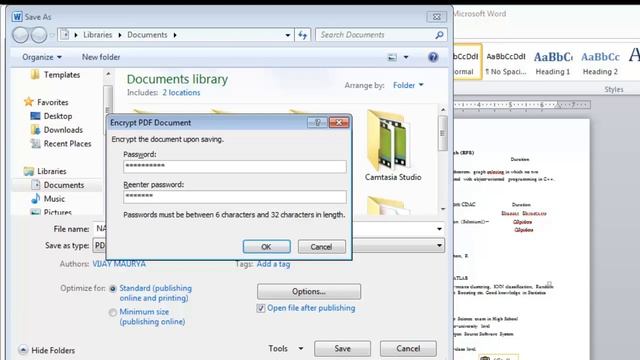Screen dimensions: 640x360
Task: Click the Options... button
Action: tap(309, 291)
